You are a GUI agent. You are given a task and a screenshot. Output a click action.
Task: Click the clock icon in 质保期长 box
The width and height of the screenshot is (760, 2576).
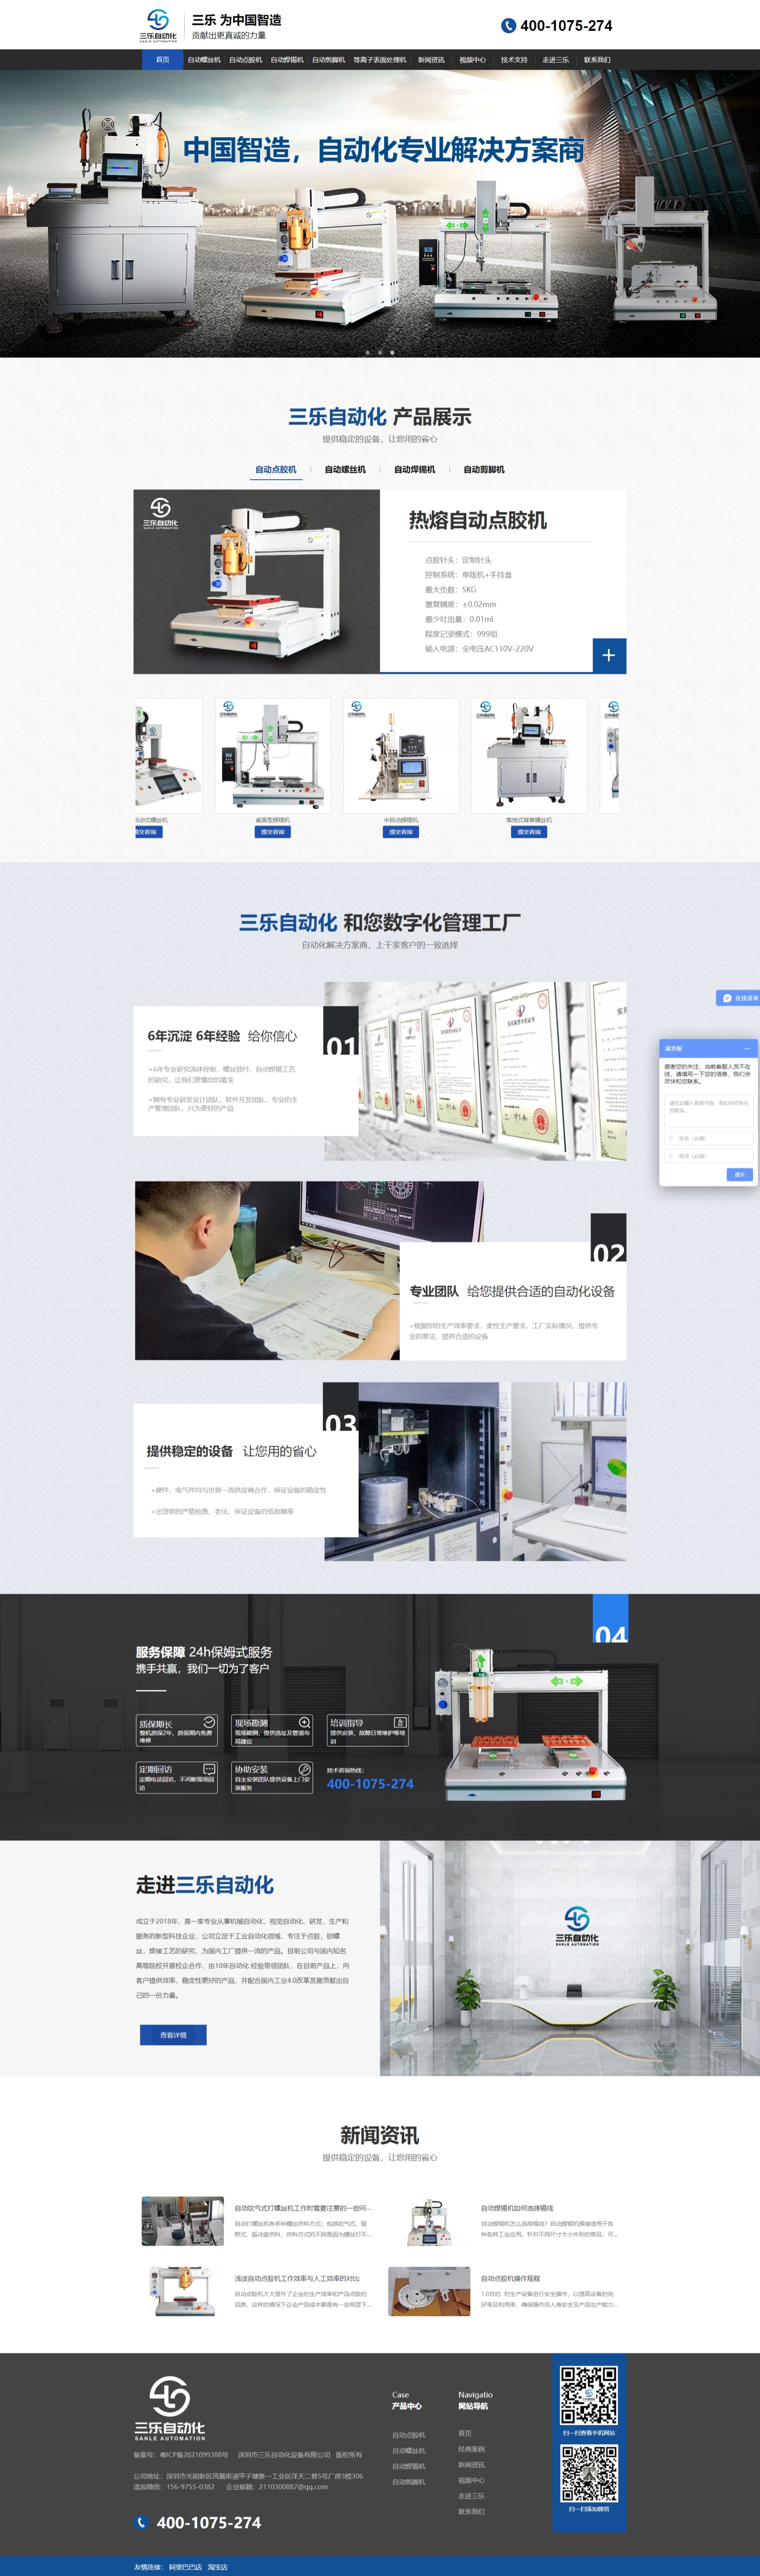click(209, 1722)
